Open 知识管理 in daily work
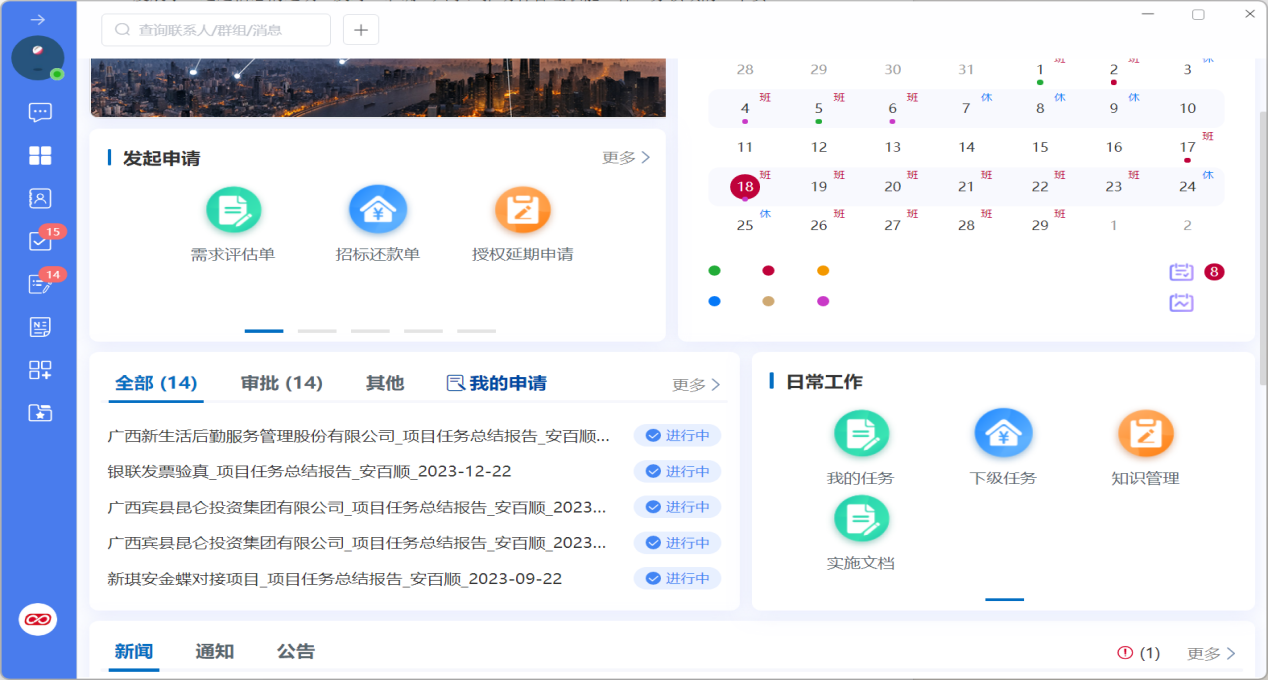This screenshot has width=1268, height=680. click(x=1145, y=435)
